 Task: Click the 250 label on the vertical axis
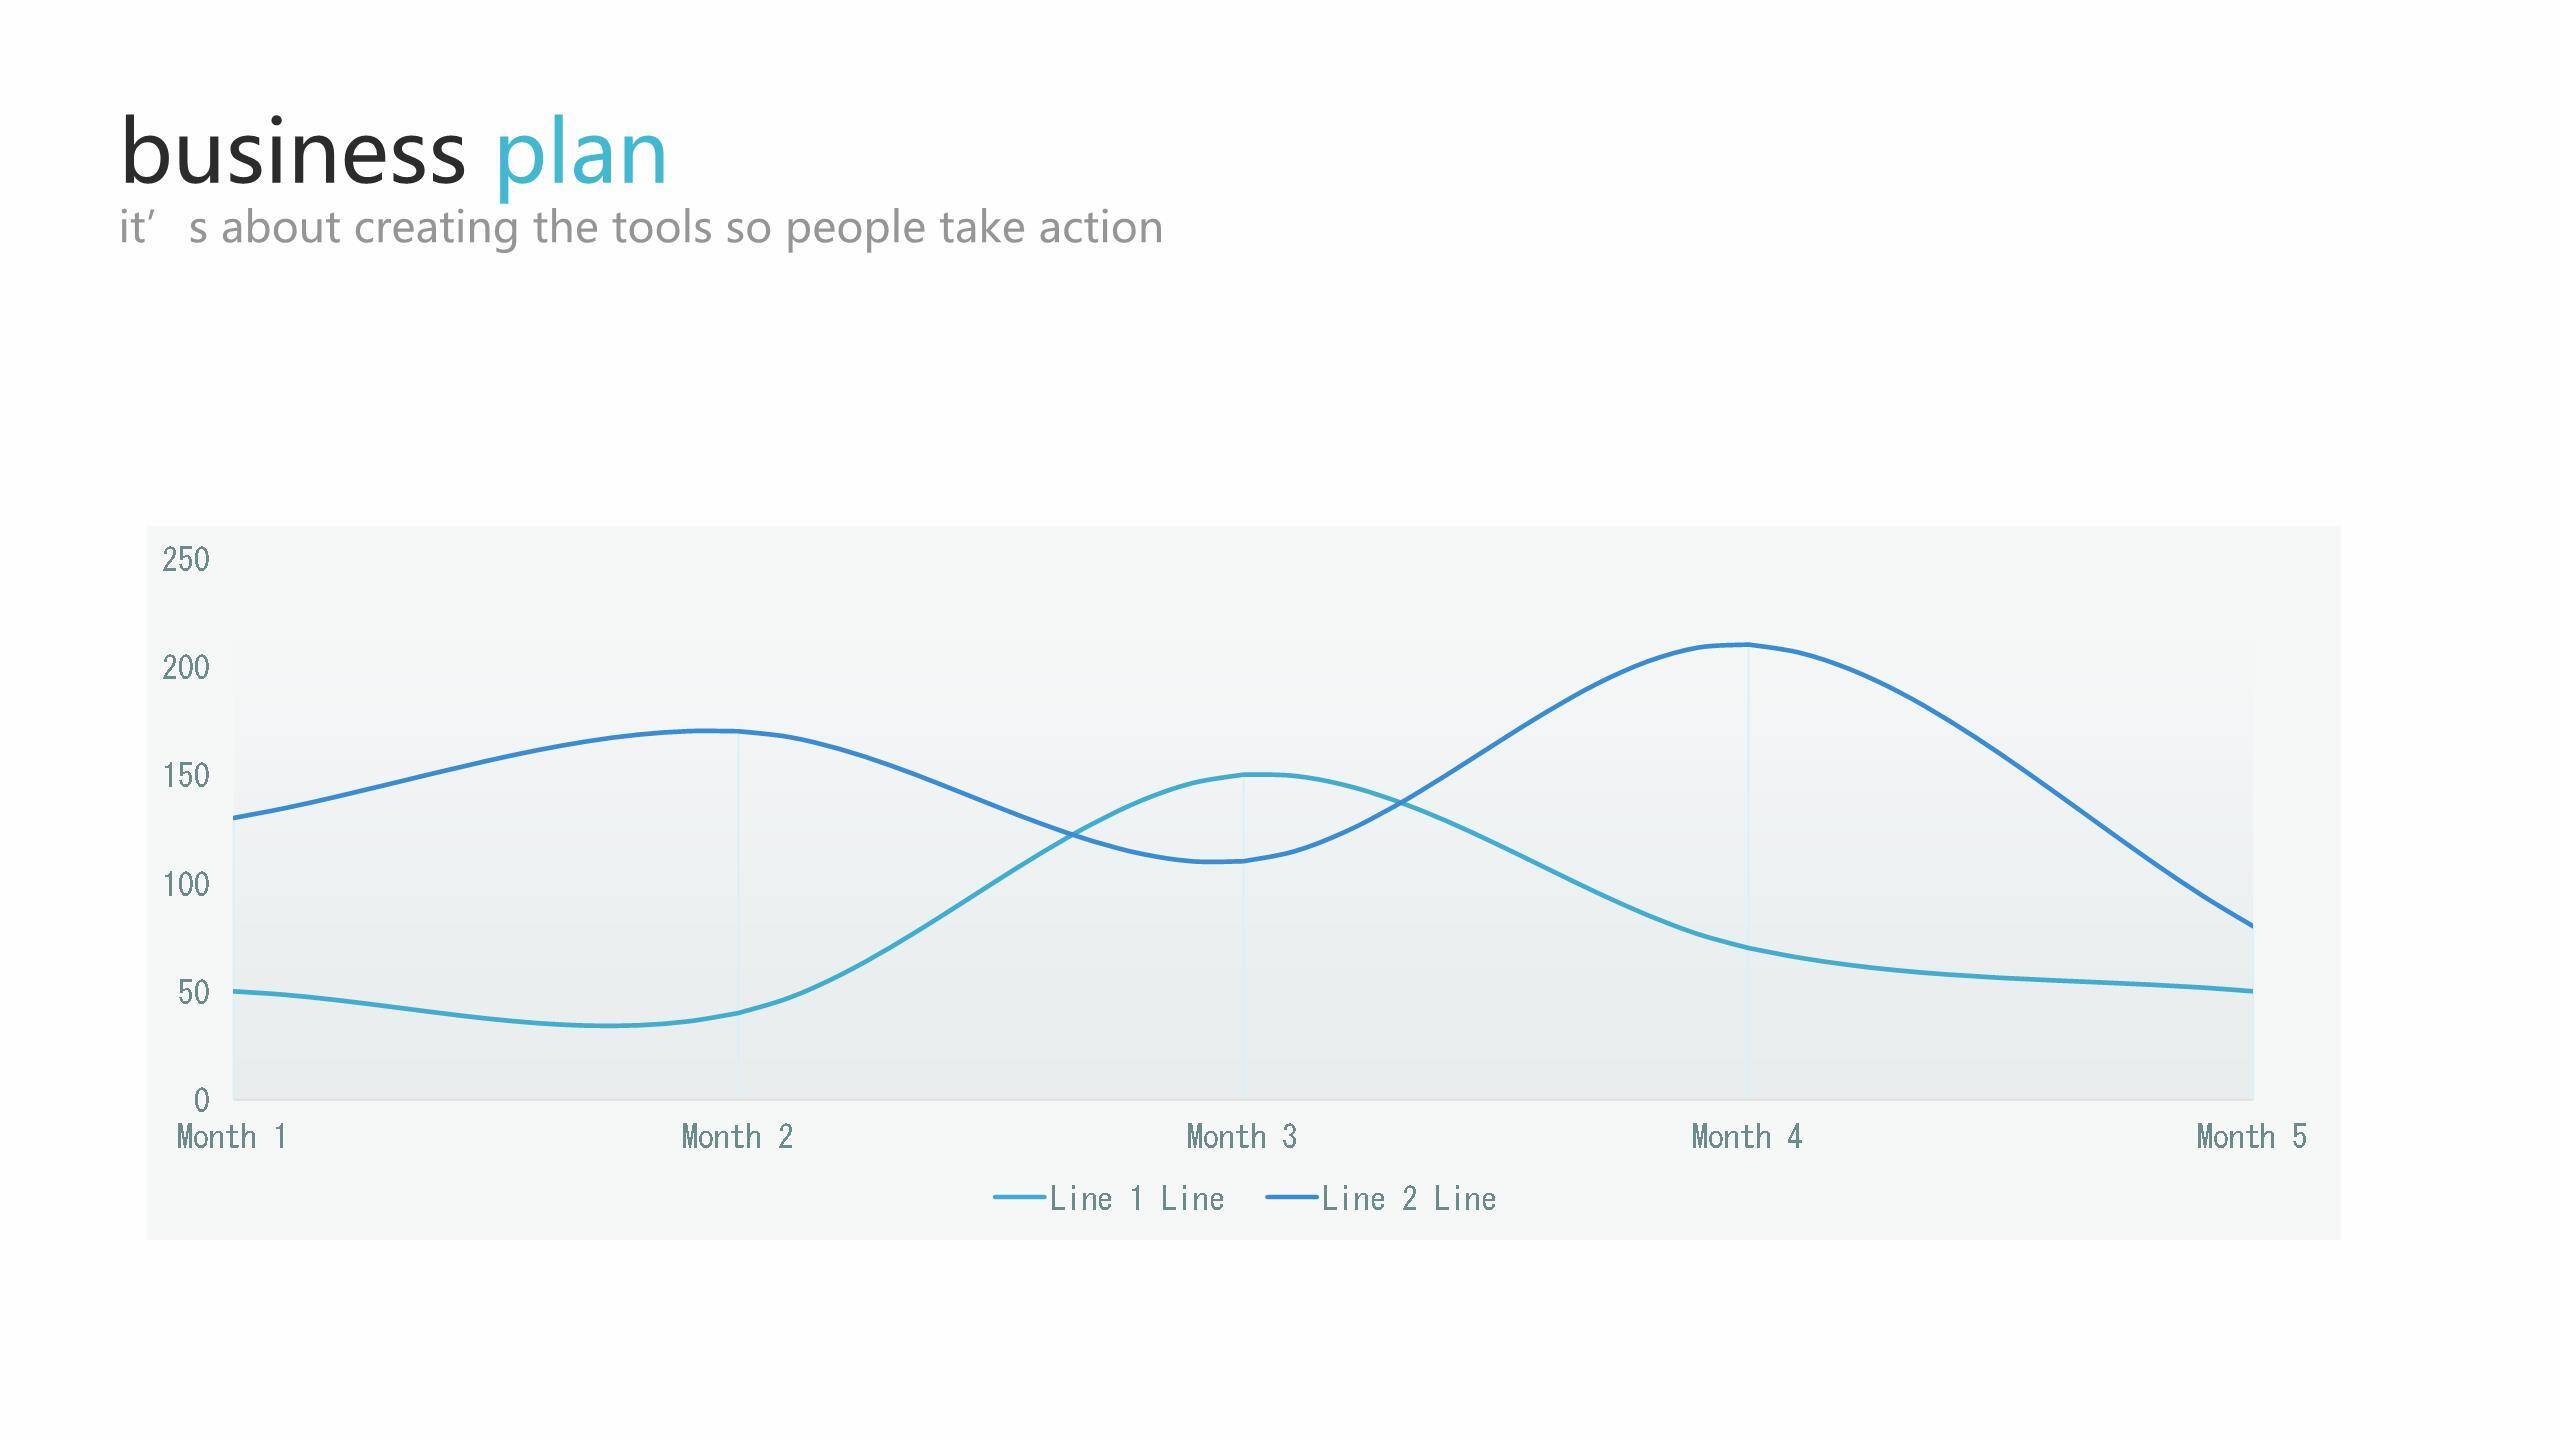[x=186, y=559]
